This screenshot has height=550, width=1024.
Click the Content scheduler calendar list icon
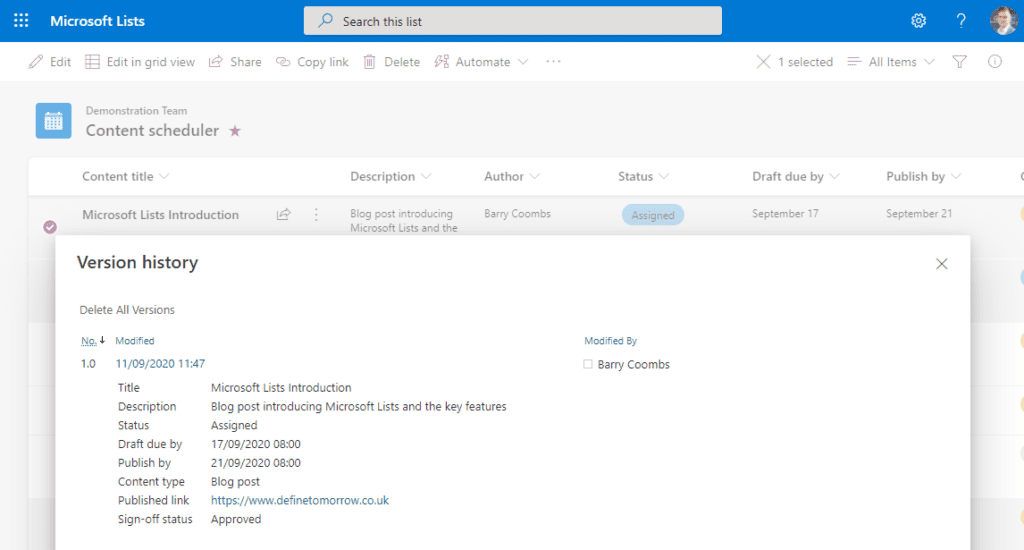(54, 121)
